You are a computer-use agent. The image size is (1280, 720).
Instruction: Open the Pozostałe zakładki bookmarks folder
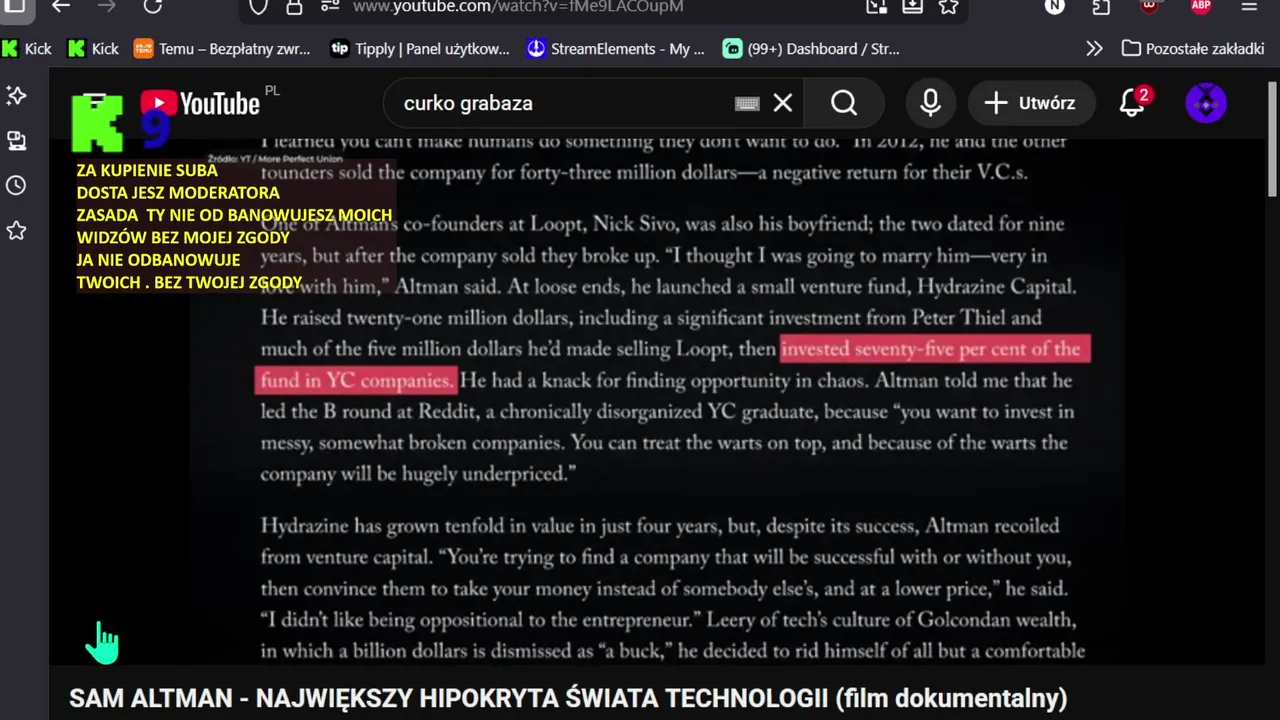click(1193, 48)
